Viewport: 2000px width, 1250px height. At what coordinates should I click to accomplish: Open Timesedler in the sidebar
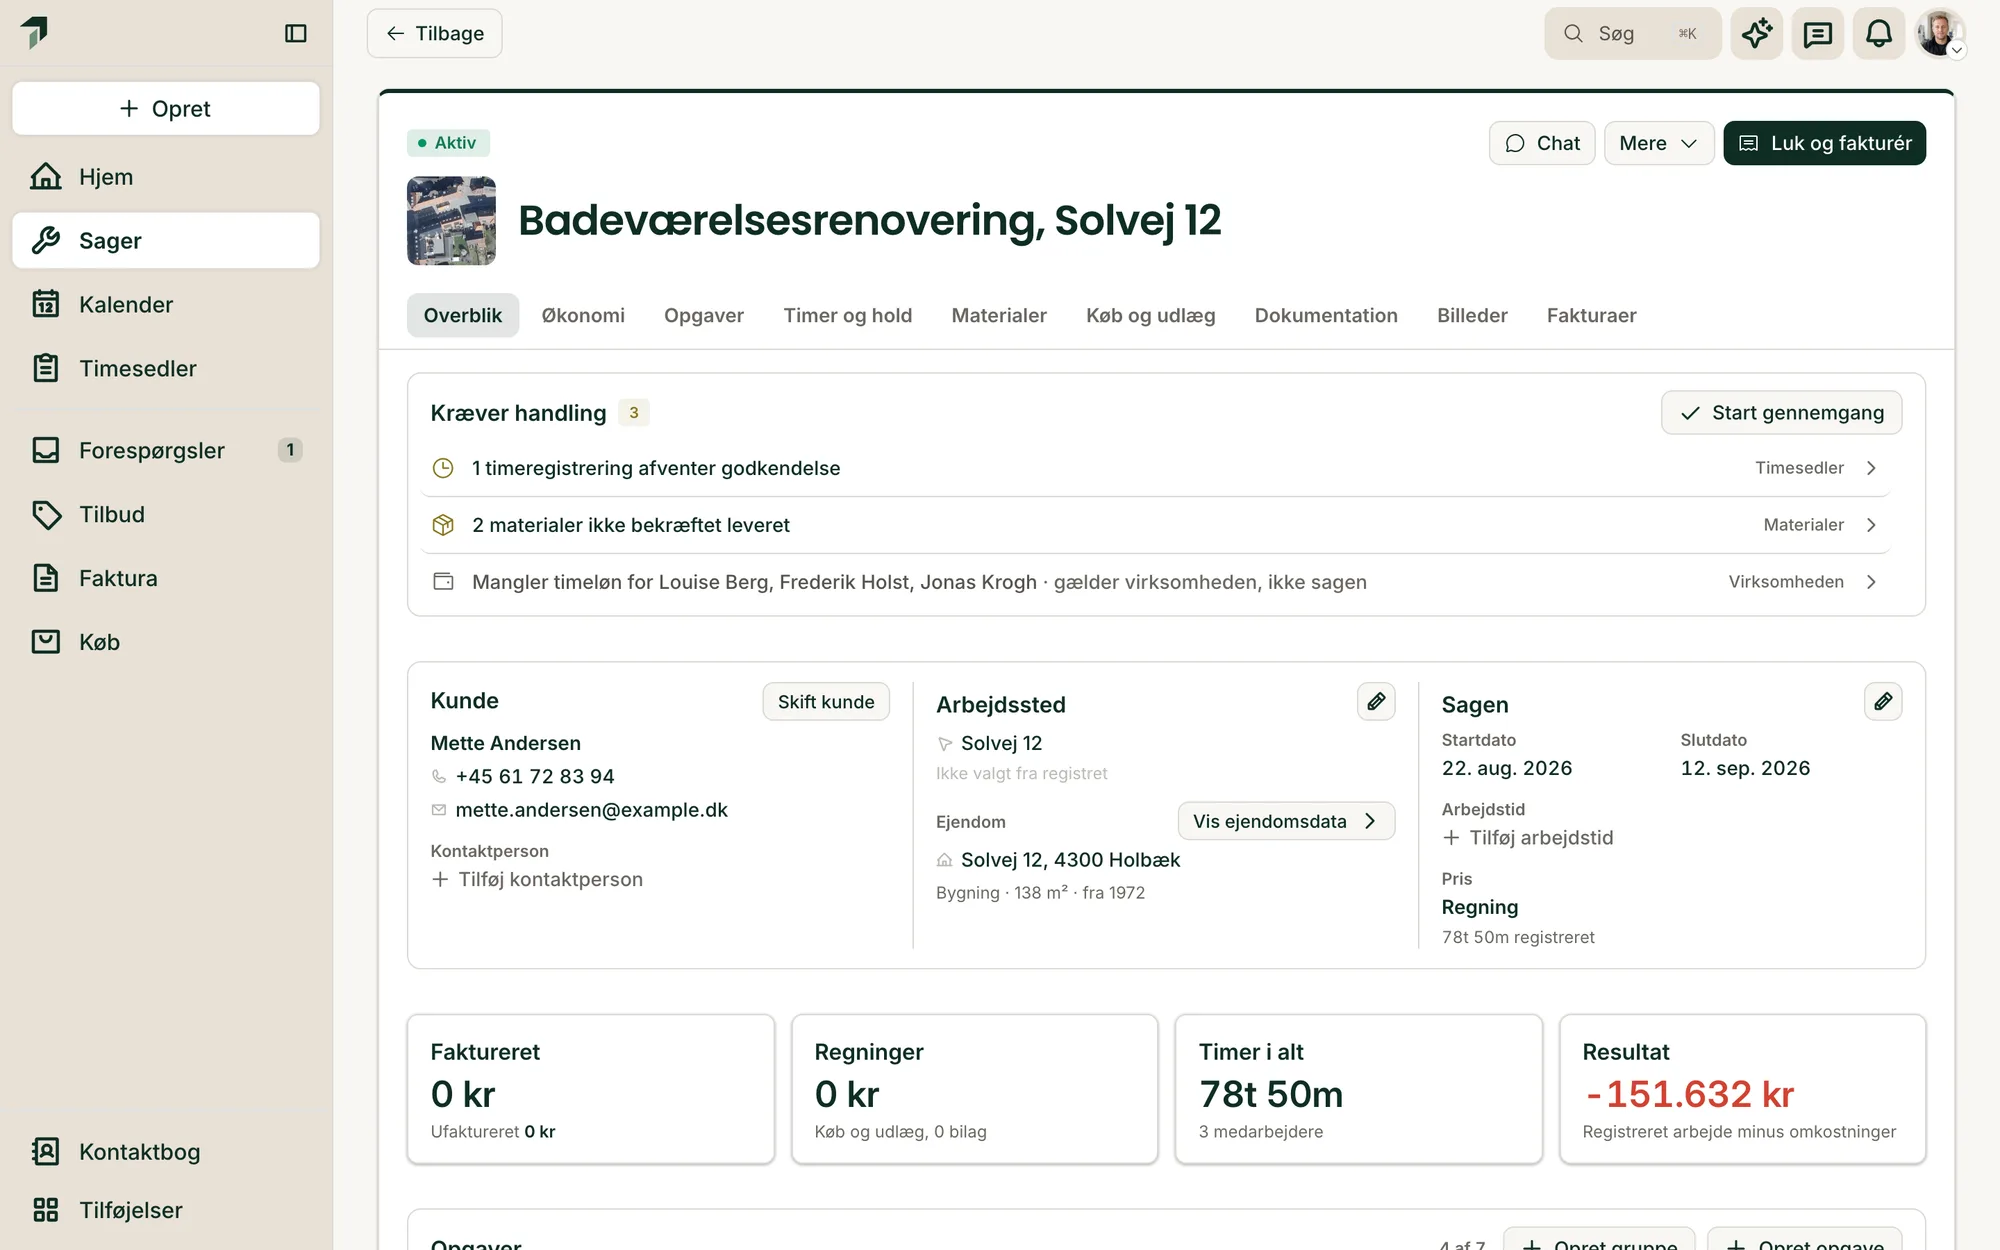point(166,369)
